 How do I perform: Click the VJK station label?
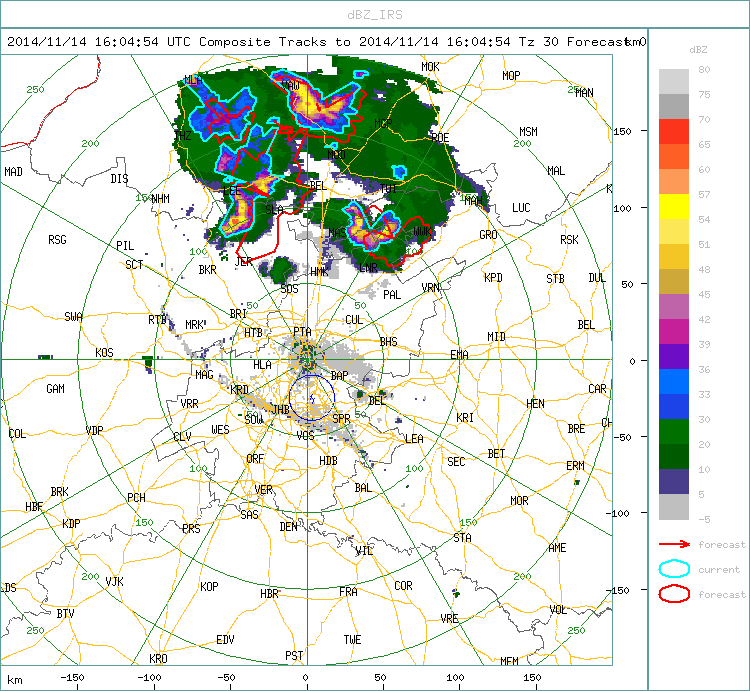(114, 581)
